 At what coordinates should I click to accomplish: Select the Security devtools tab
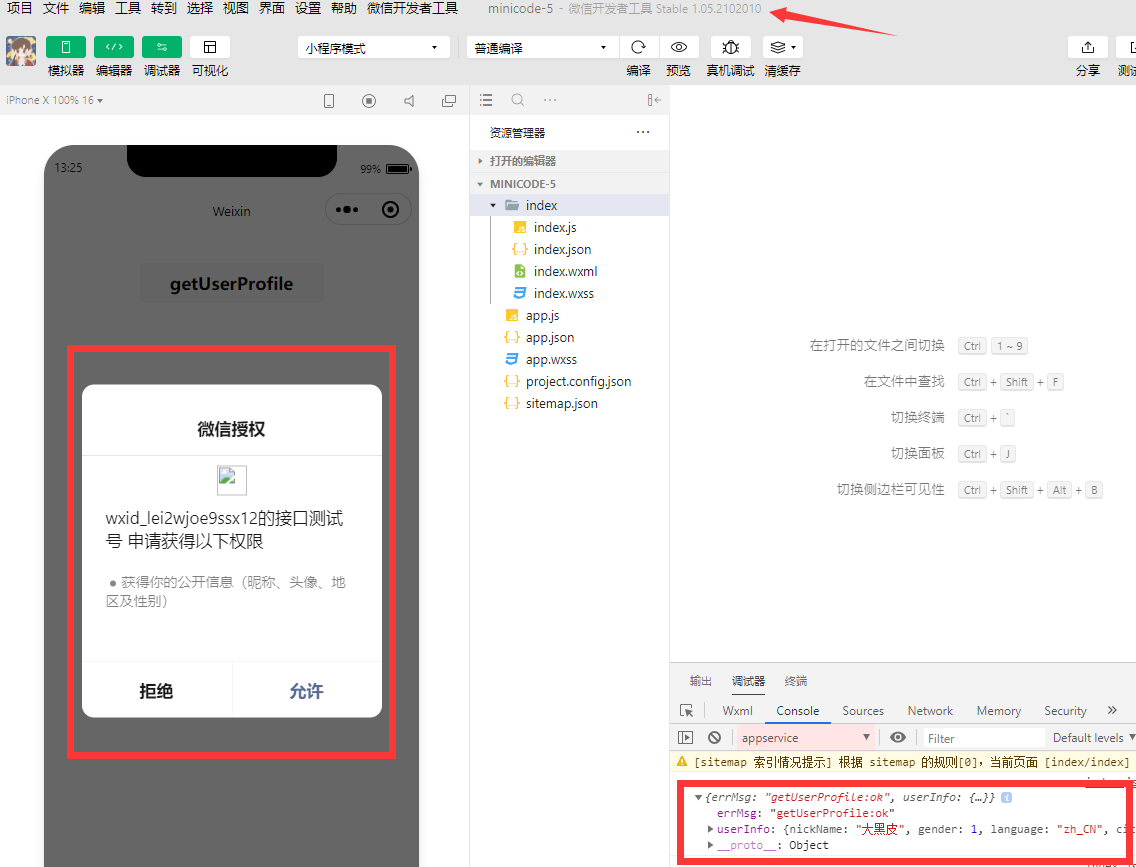pyautogui.click(x=1065, y=711)
